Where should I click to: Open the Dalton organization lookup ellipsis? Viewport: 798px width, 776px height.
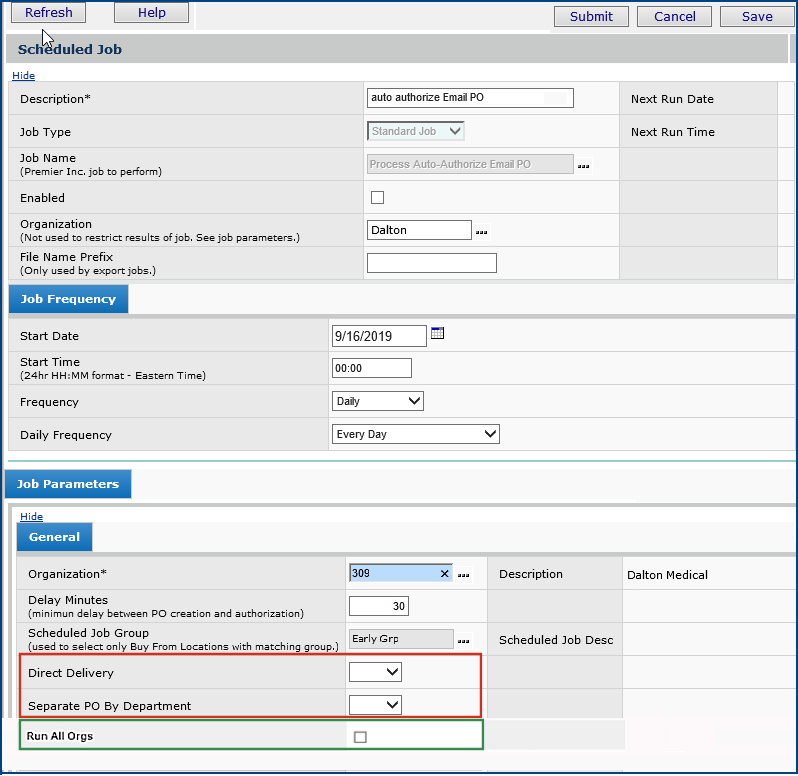pyautogui.click(x=481, y=231)
